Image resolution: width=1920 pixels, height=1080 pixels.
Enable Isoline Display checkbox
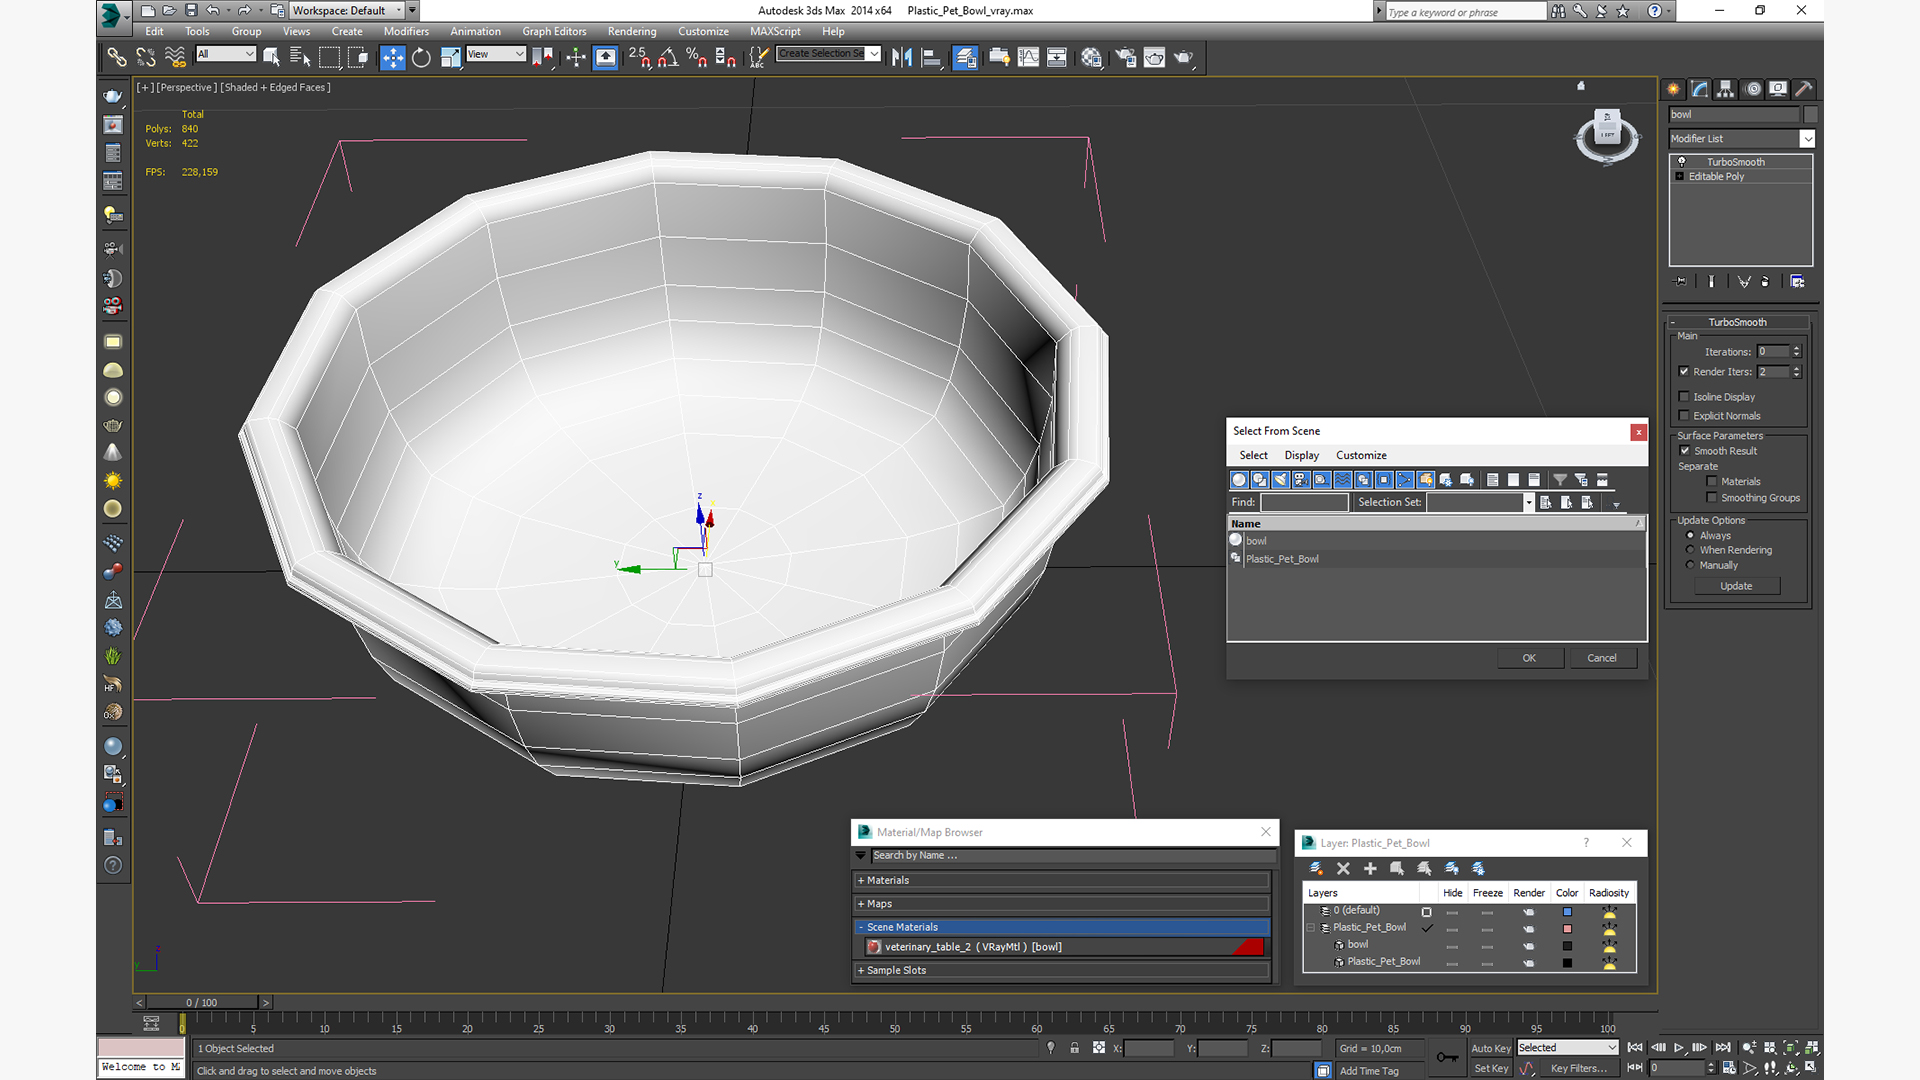click(1684, 397)
